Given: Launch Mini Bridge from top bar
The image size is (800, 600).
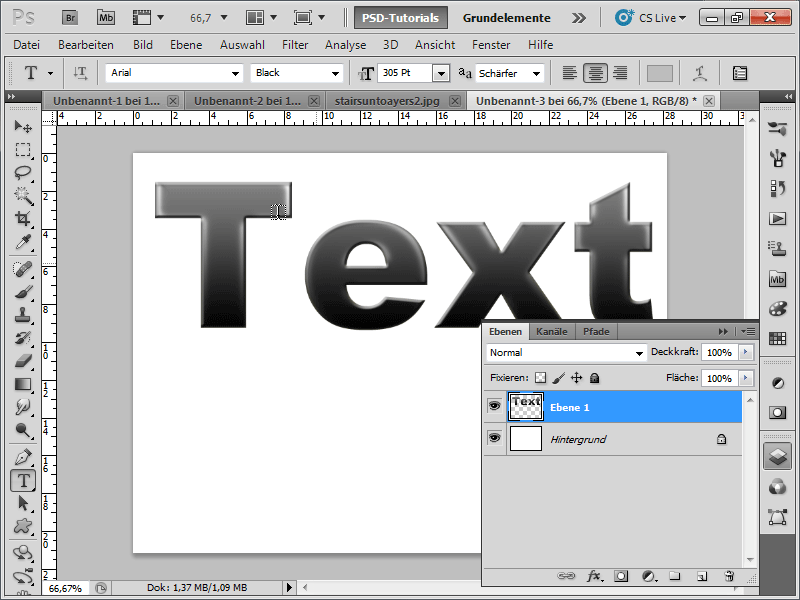Looking at the screenshot, I should [x=106, y=18].
